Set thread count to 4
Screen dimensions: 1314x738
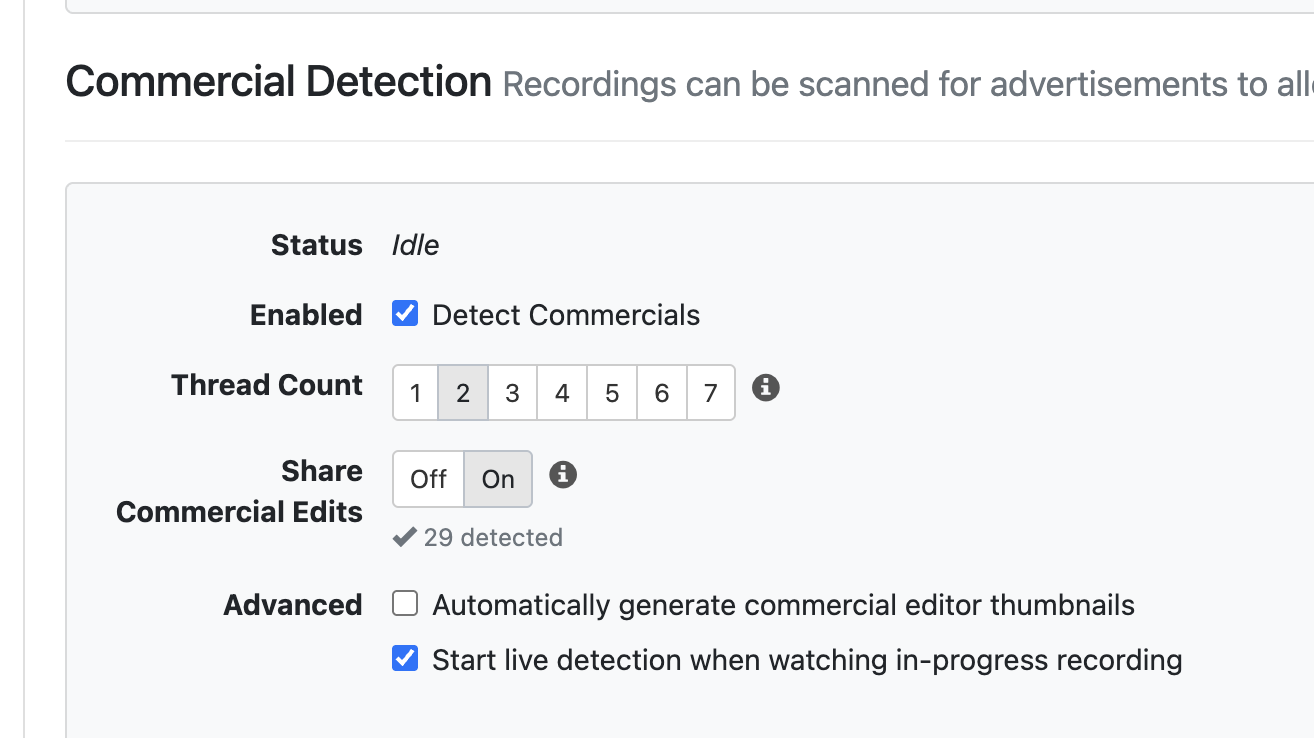click(x=562, y=393)
